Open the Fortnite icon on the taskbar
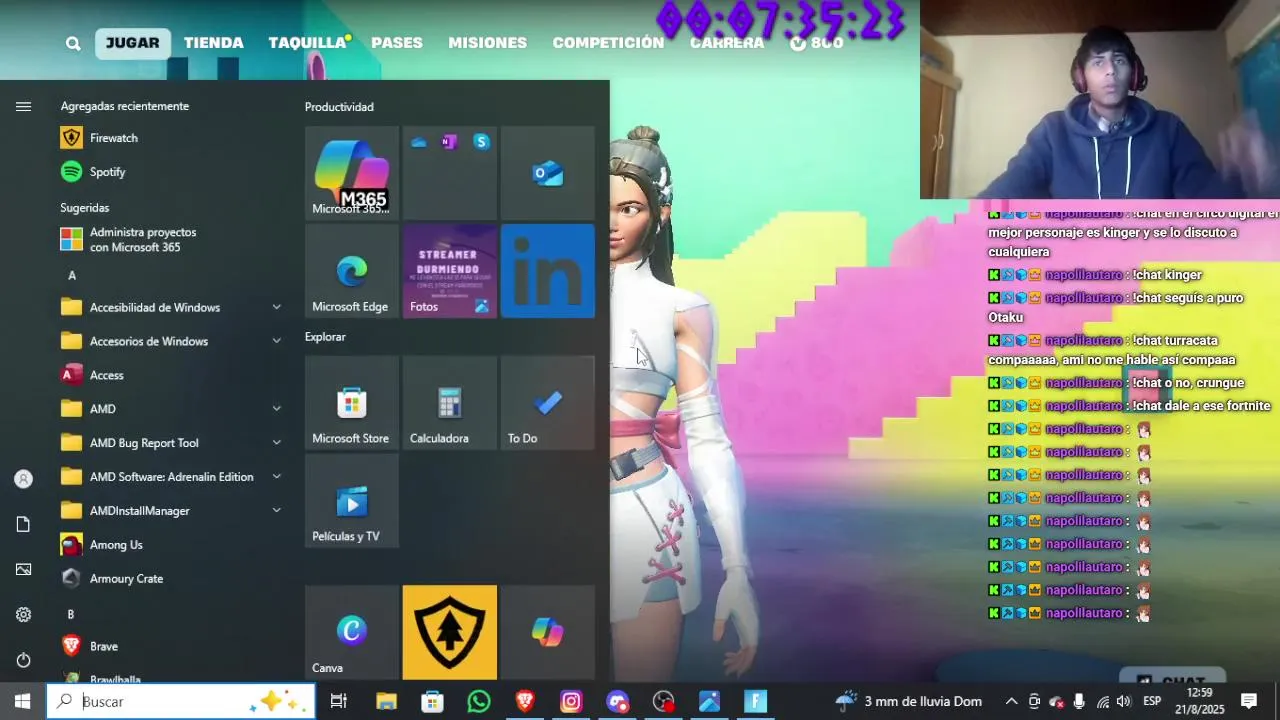The width and height of the screenshot is (1280, 720). click(756, 702)
